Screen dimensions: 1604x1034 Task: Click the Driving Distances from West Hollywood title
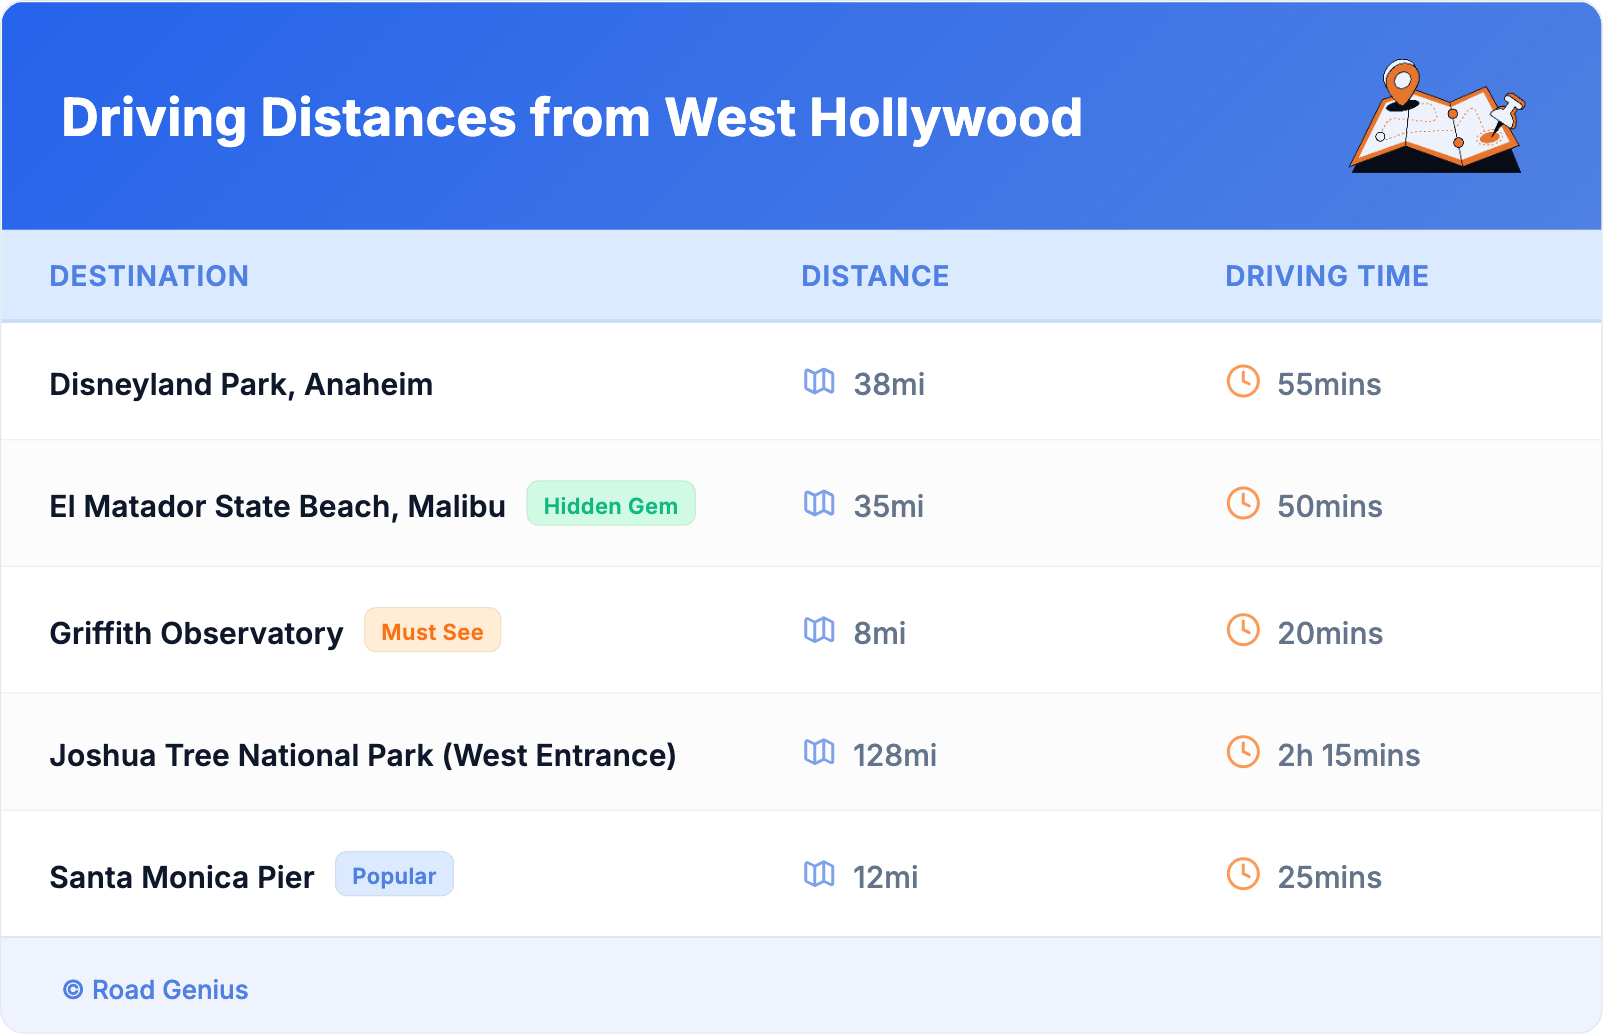pos(571,118)
